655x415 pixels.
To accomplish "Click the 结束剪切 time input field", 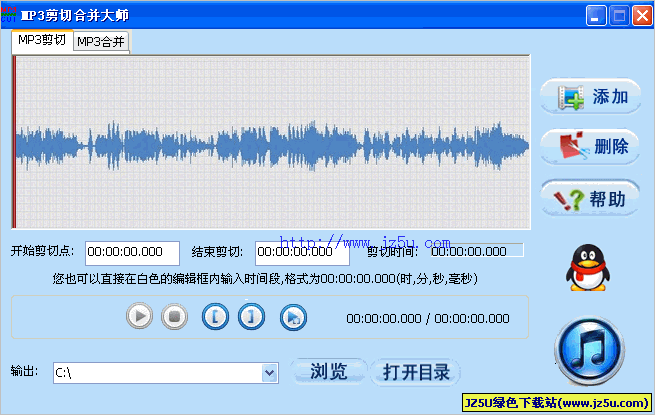I will pyautogui.click(x=302, y=253).
